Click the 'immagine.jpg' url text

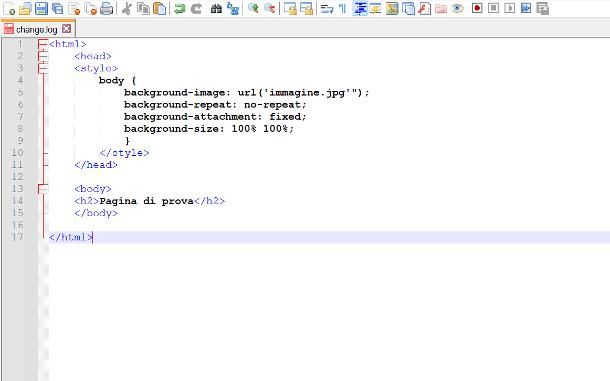(307, 93)
